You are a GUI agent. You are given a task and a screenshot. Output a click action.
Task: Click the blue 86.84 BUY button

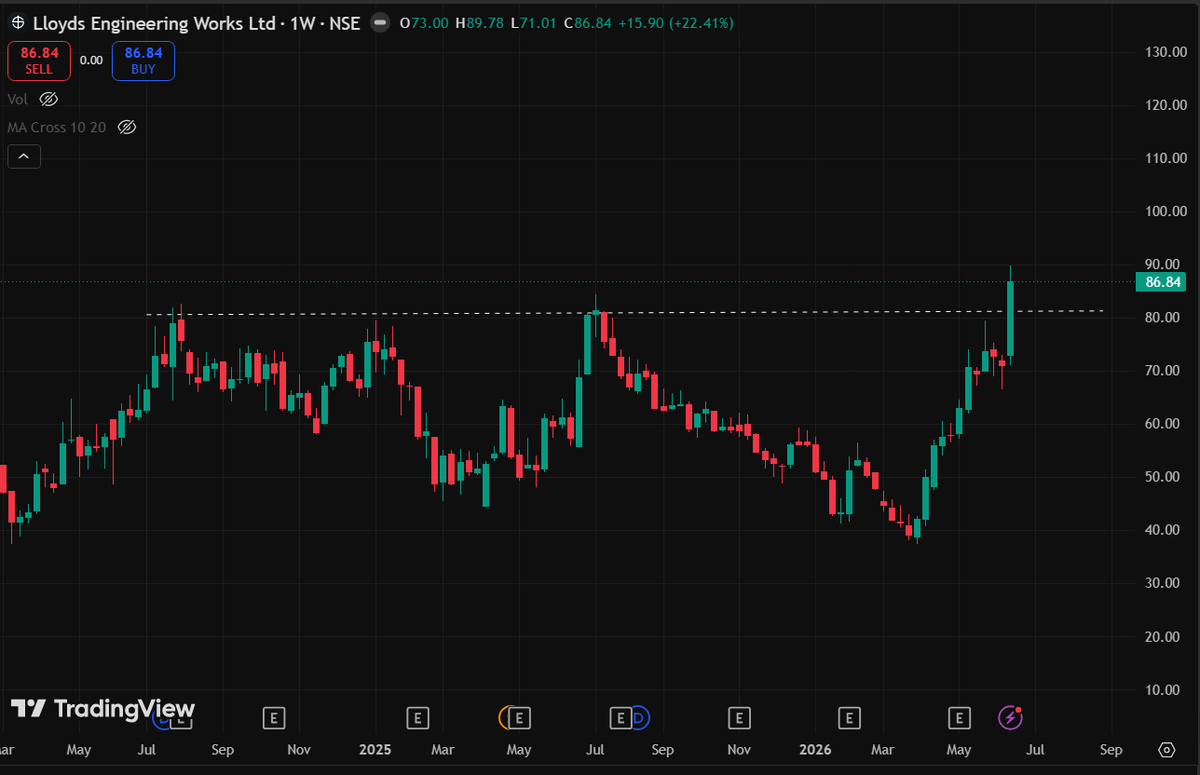coord(144,60)
